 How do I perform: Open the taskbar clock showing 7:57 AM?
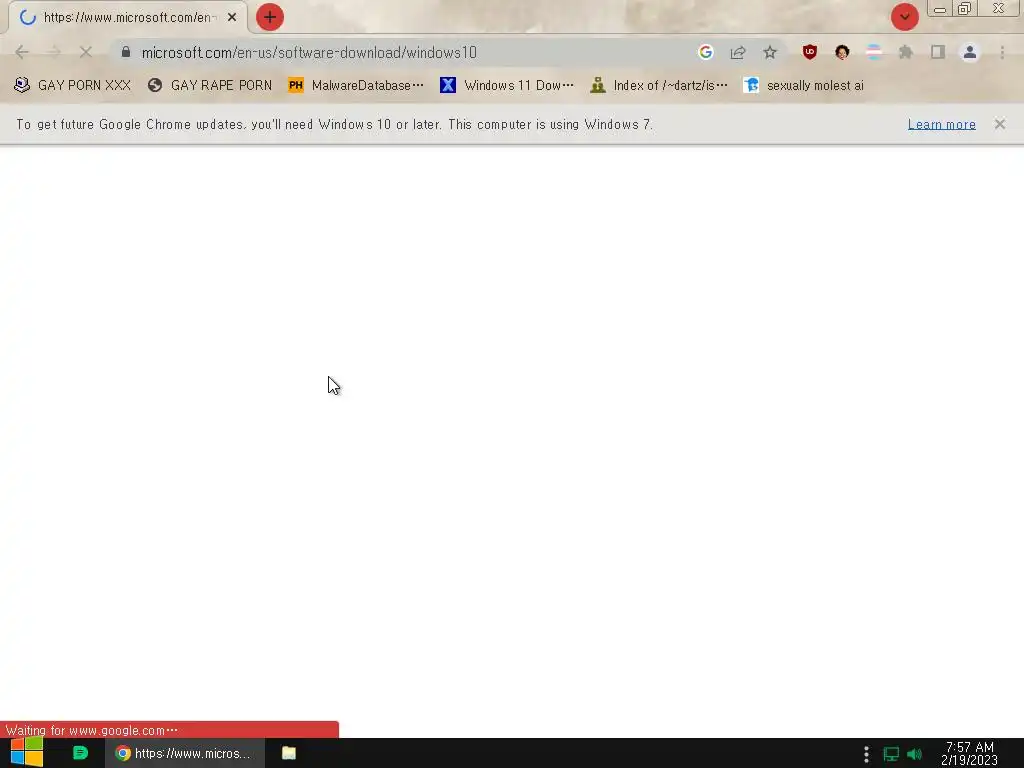970,754
